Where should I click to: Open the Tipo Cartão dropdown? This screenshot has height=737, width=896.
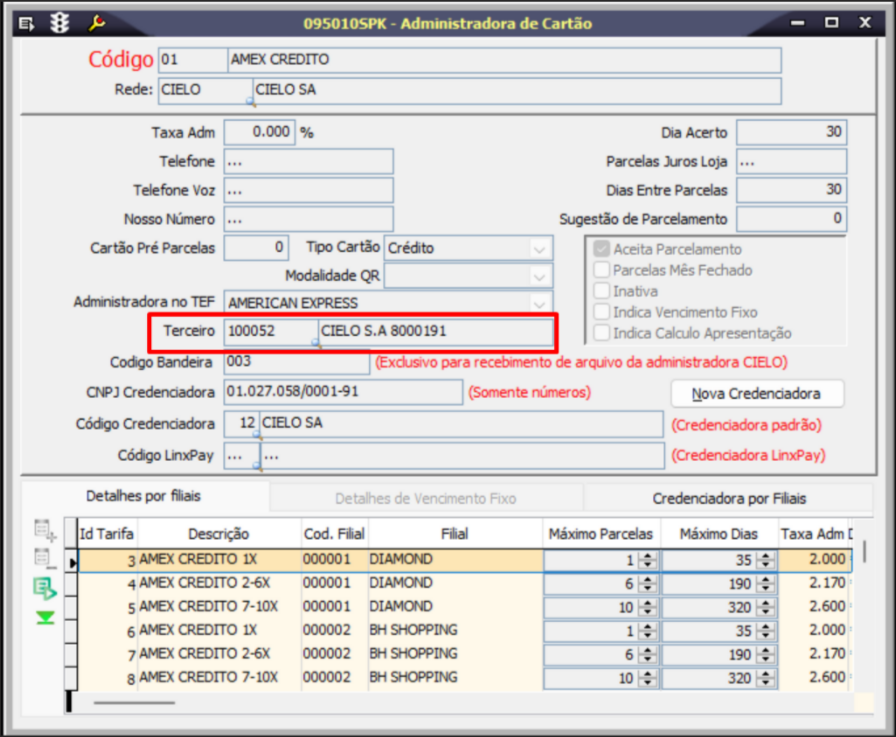point(540,248)
